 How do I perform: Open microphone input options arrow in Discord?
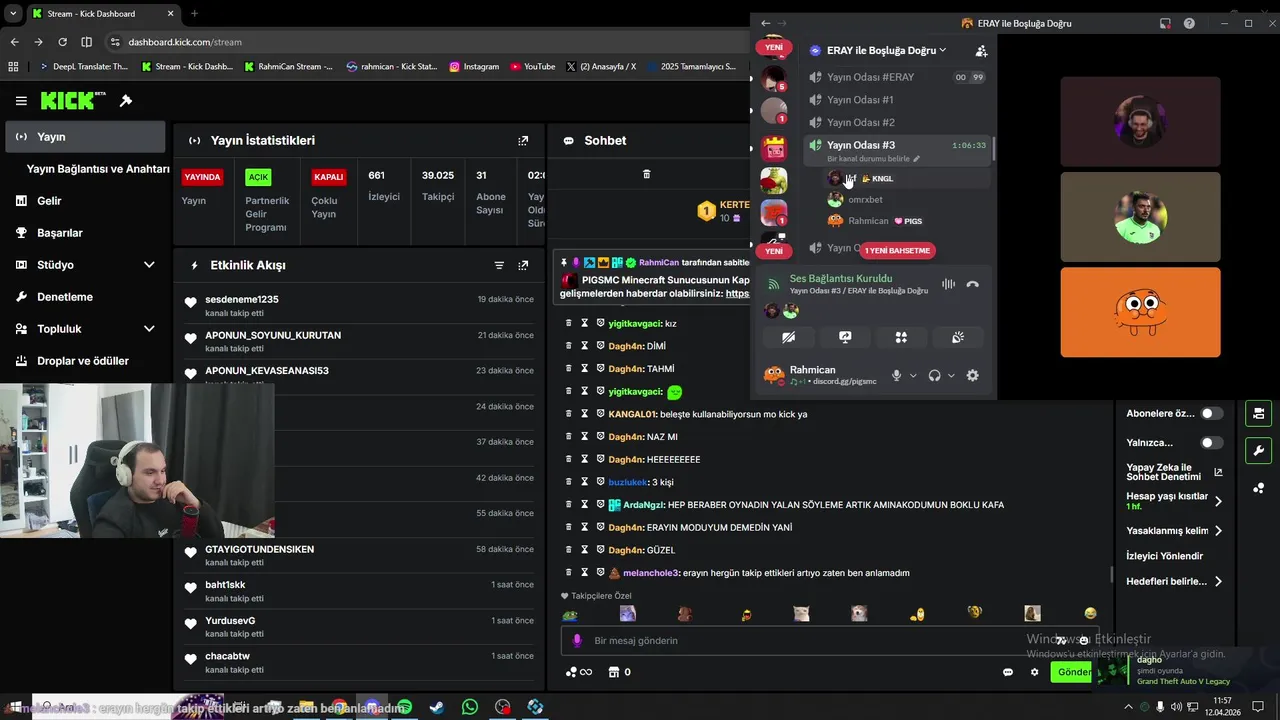[x=913, y=376]
